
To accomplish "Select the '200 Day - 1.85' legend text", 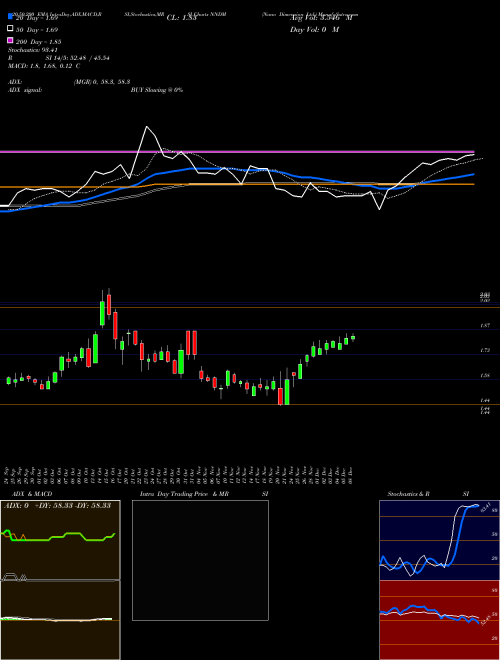I will point(38,42).
